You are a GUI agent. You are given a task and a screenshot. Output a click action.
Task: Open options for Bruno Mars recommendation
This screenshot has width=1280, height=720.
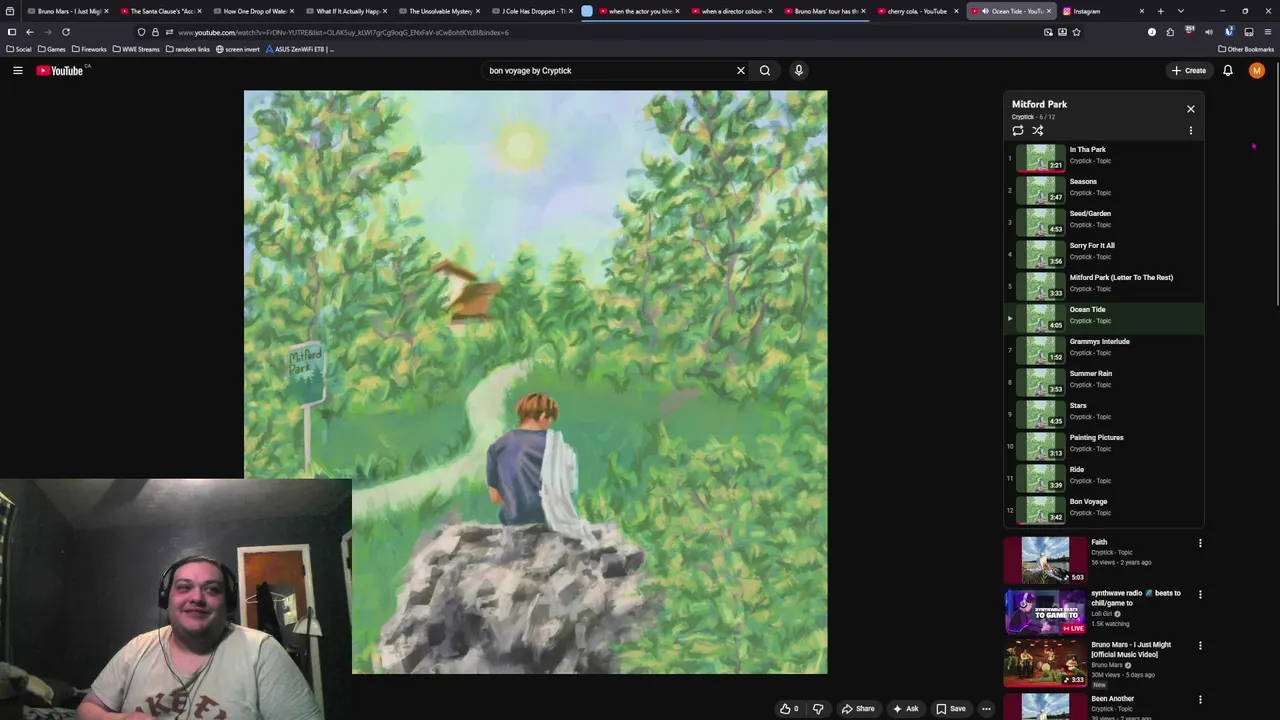1200,646
